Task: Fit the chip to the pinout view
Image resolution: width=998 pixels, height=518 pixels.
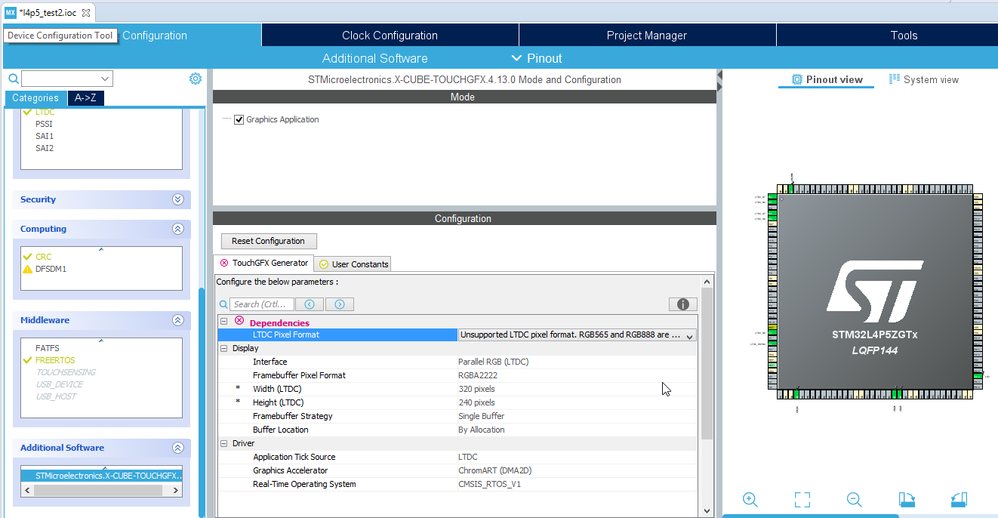Action: pyautogui.click(x=803, y=500)
